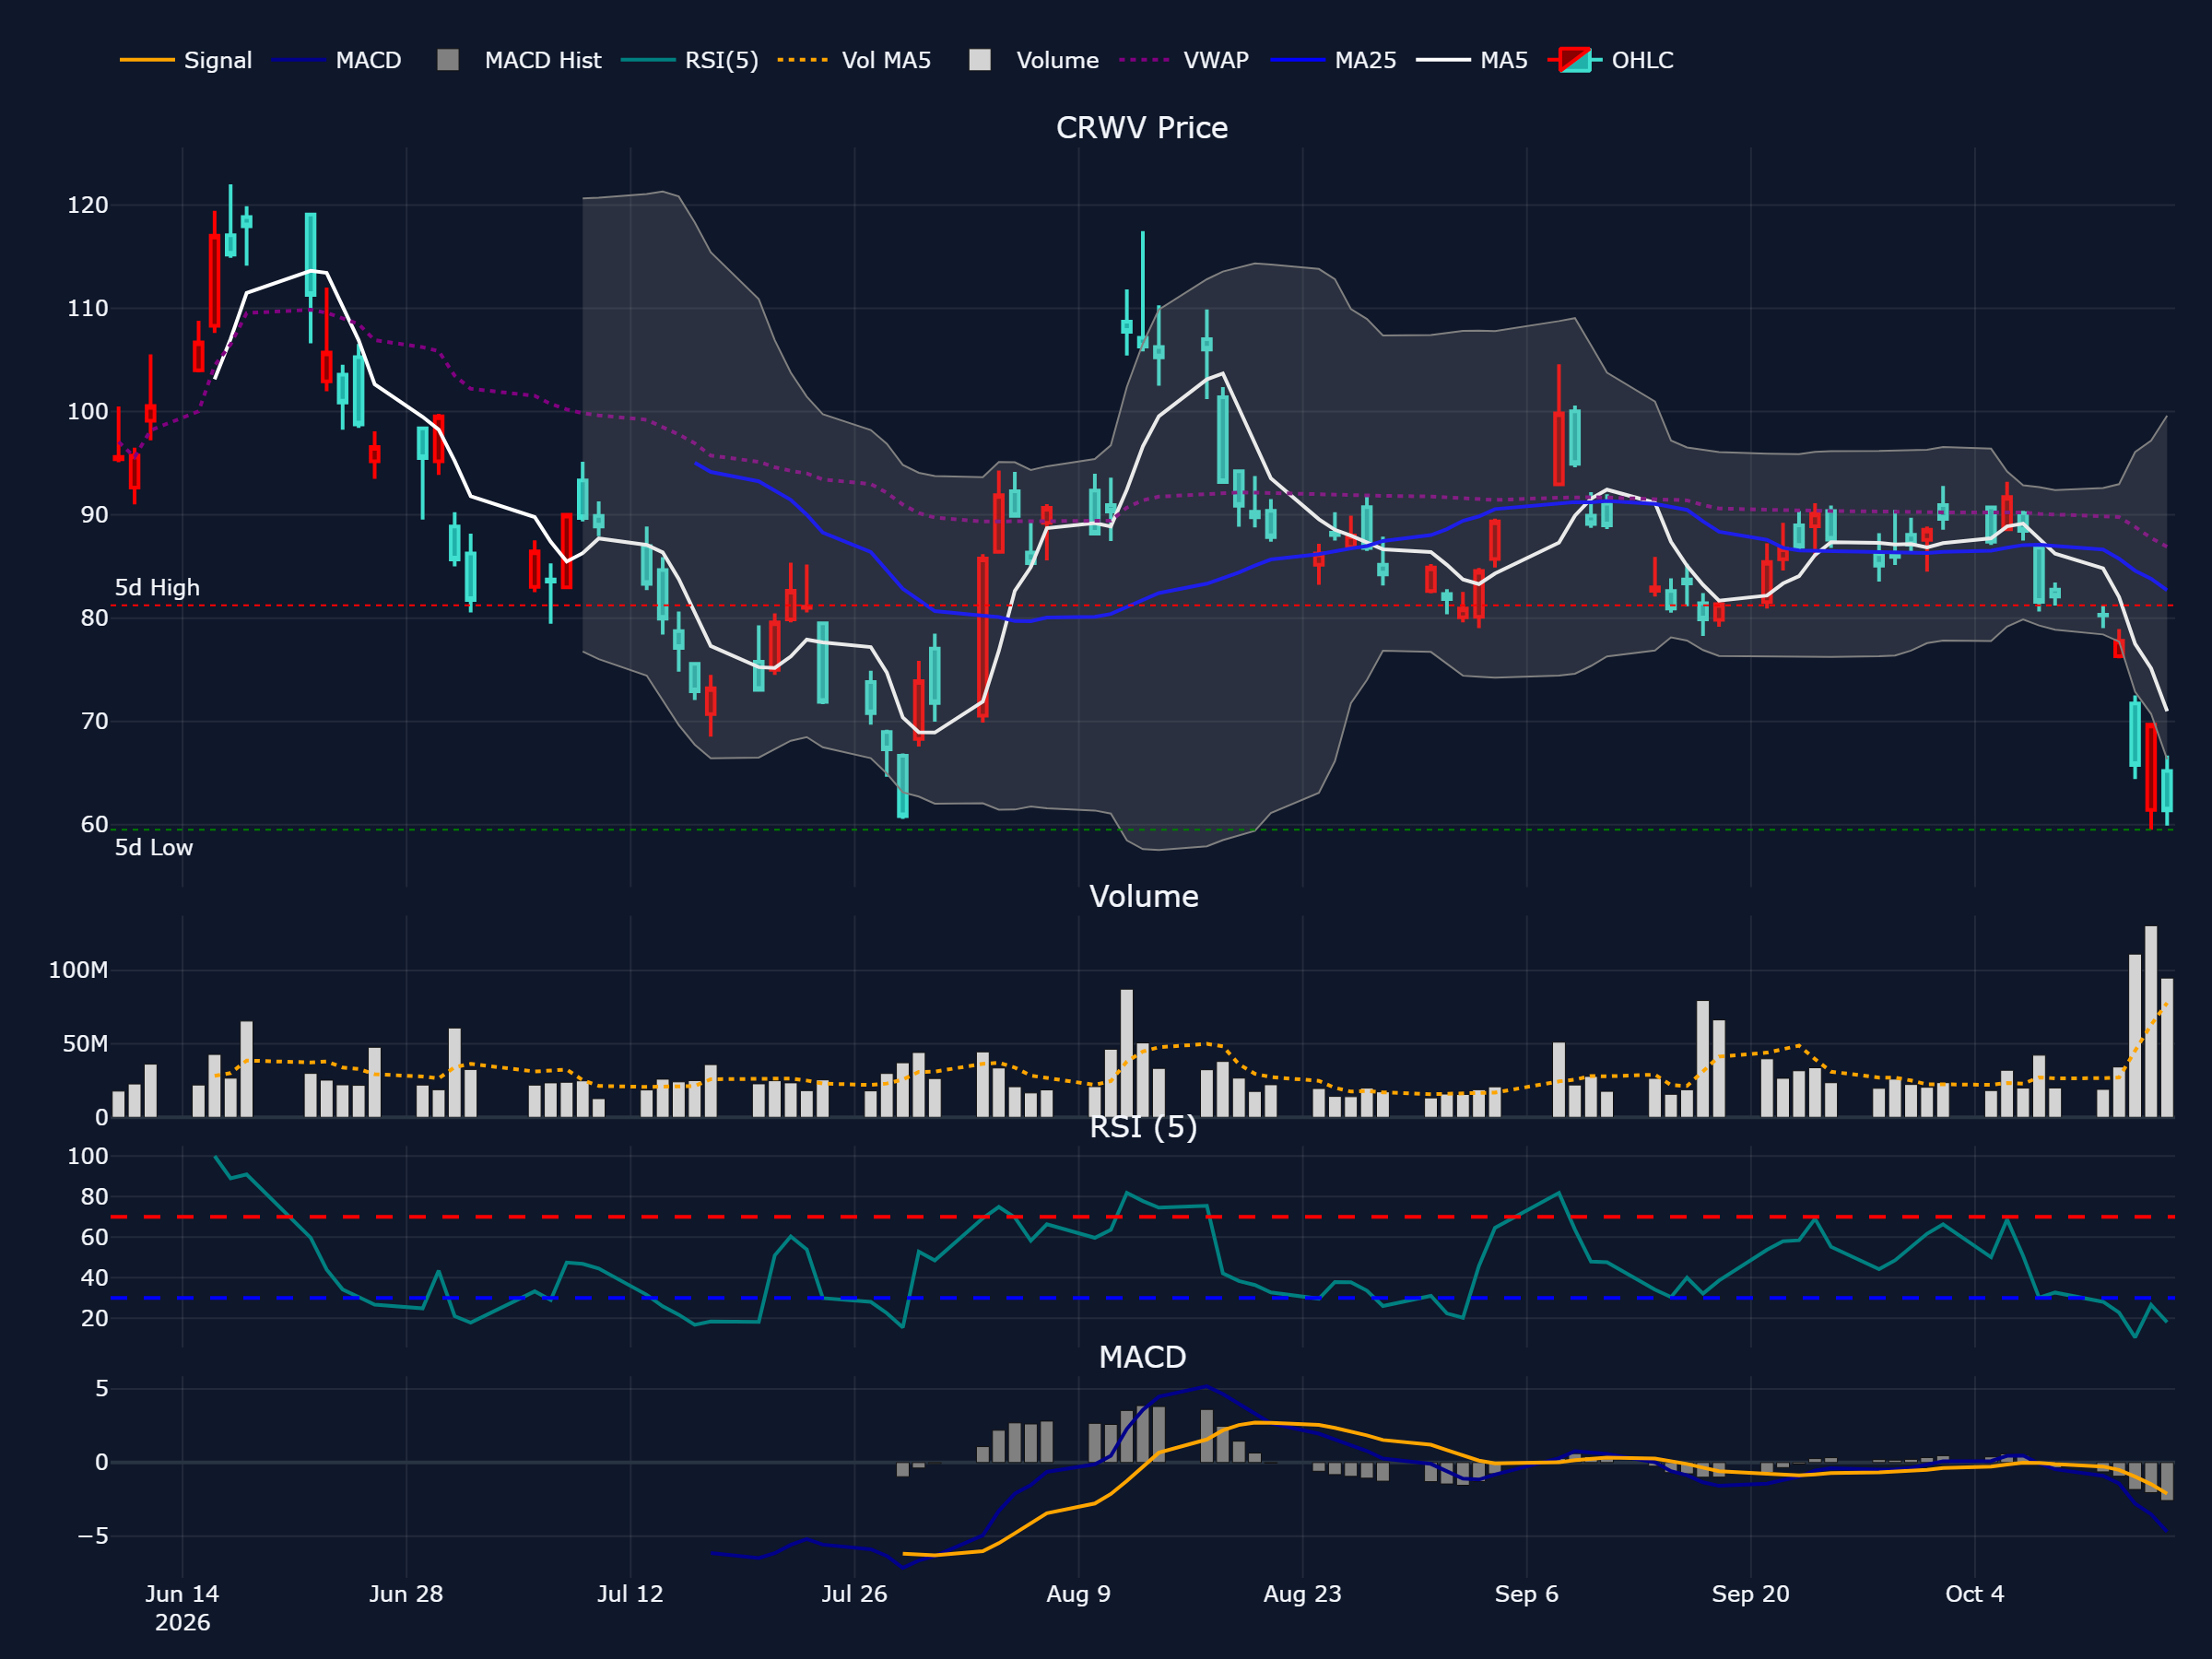The image size is (2212, 1659).
Task: Click the last red candlestick near 60
Action: point(2150,767)
